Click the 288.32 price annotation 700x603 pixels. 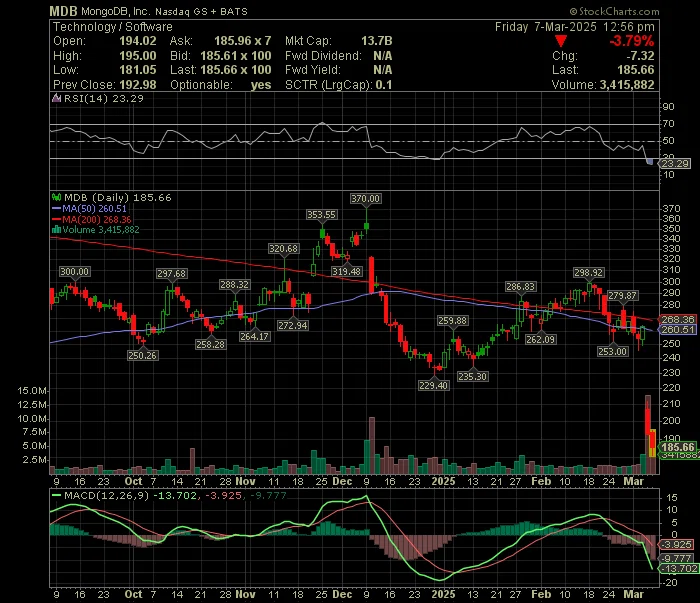click(x=234, y=284)
